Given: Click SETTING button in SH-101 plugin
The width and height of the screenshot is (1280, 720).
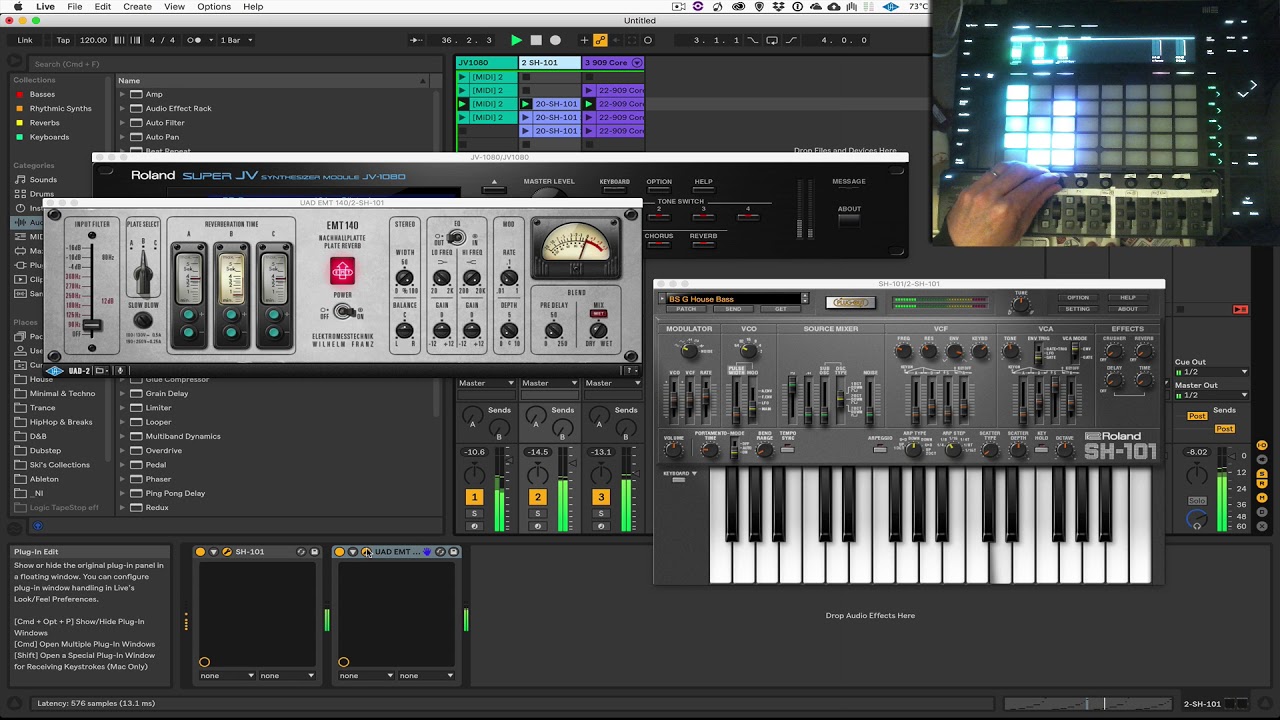Looking at the screenshot, I should click(1078, 309).
